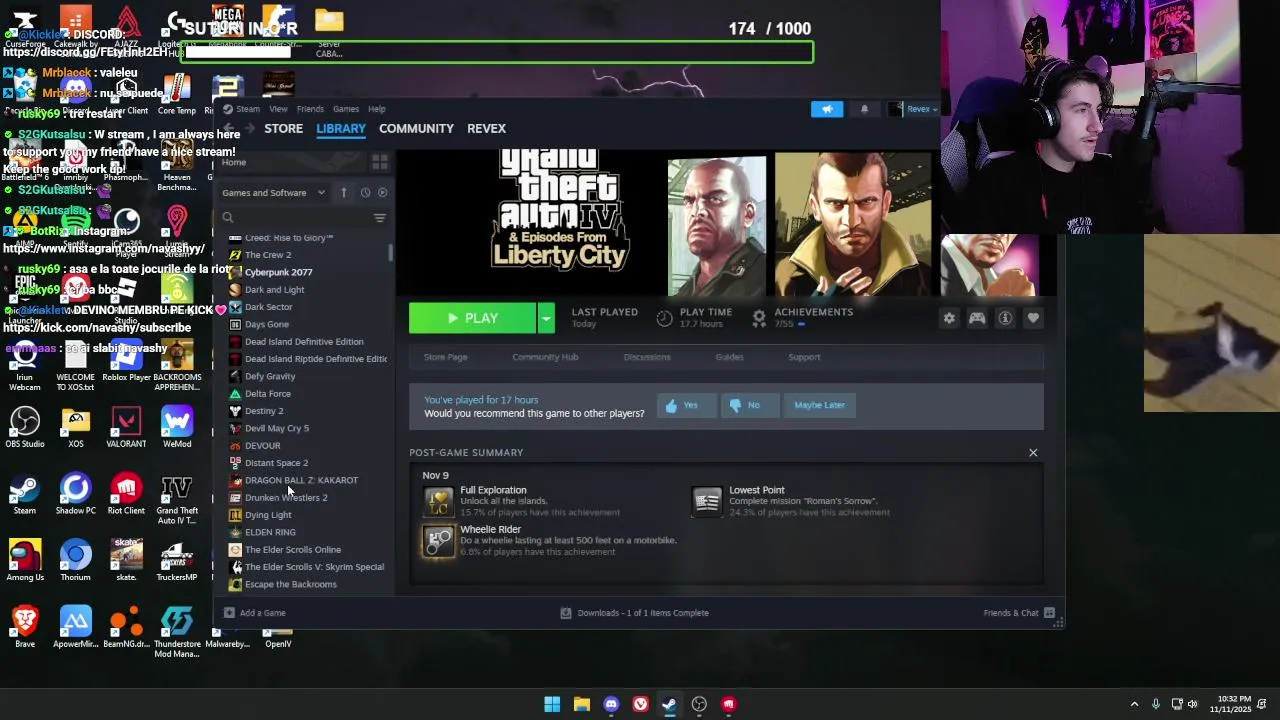Open Shadow PC desktop shortcut

click(x=76, y=494)
